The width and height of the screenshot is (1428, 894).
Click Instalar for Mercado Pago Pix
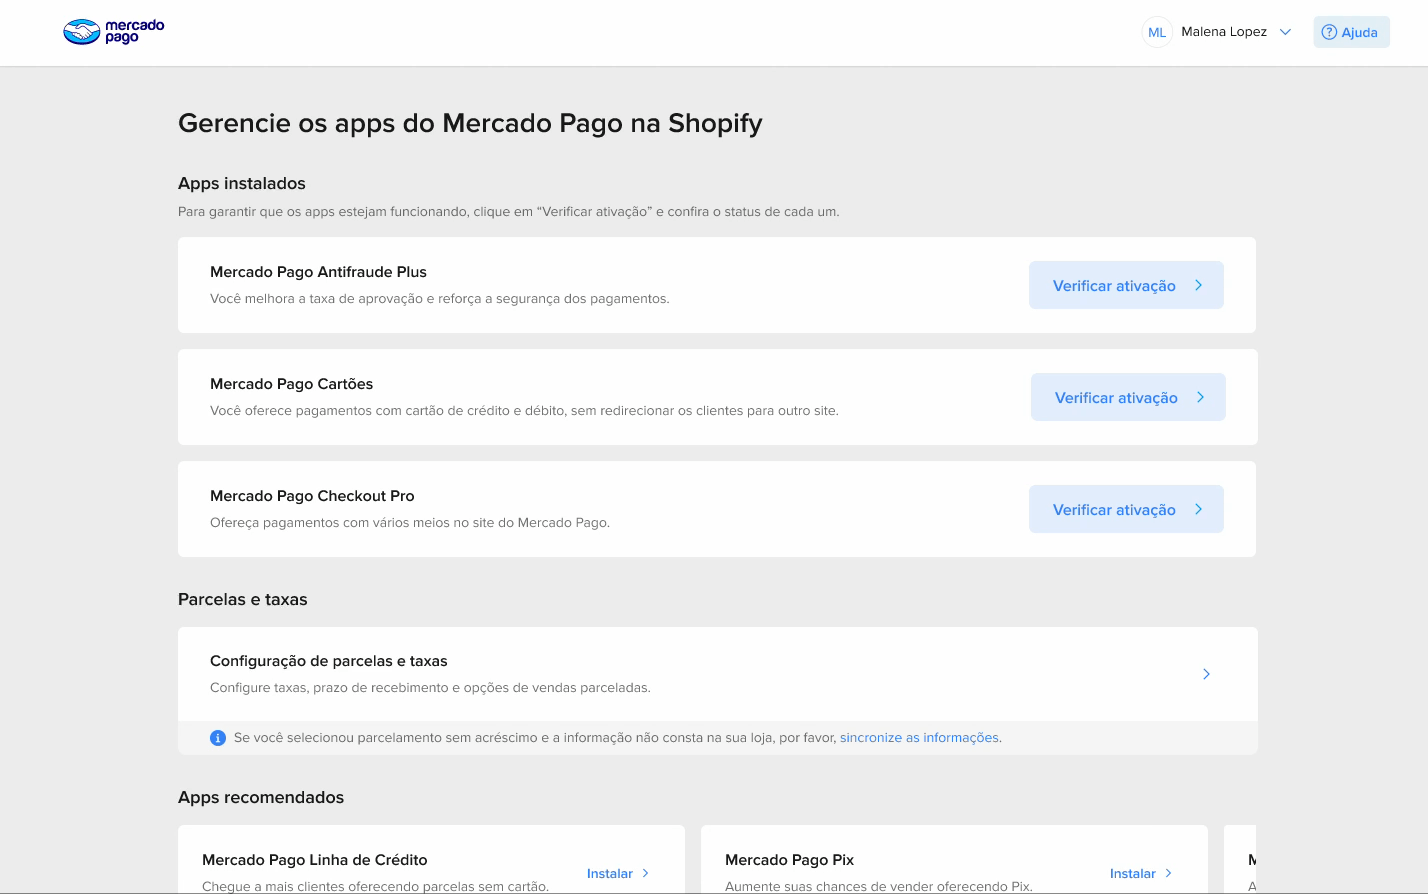pyautogui.click(x=1132, y=873)
